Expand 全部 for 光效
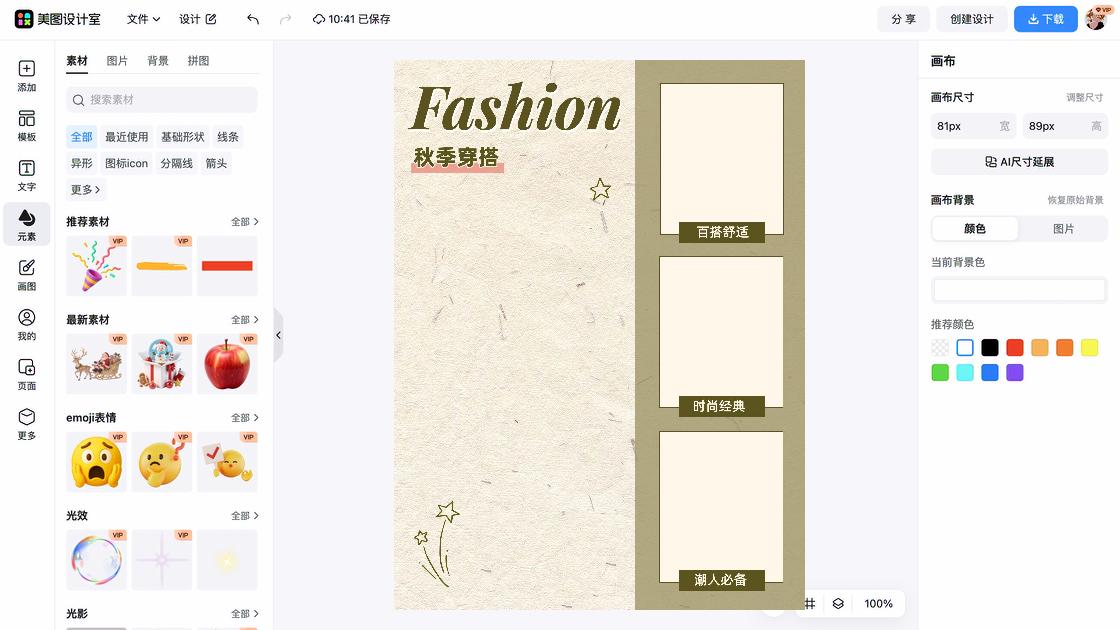 [x=244, y=516]
